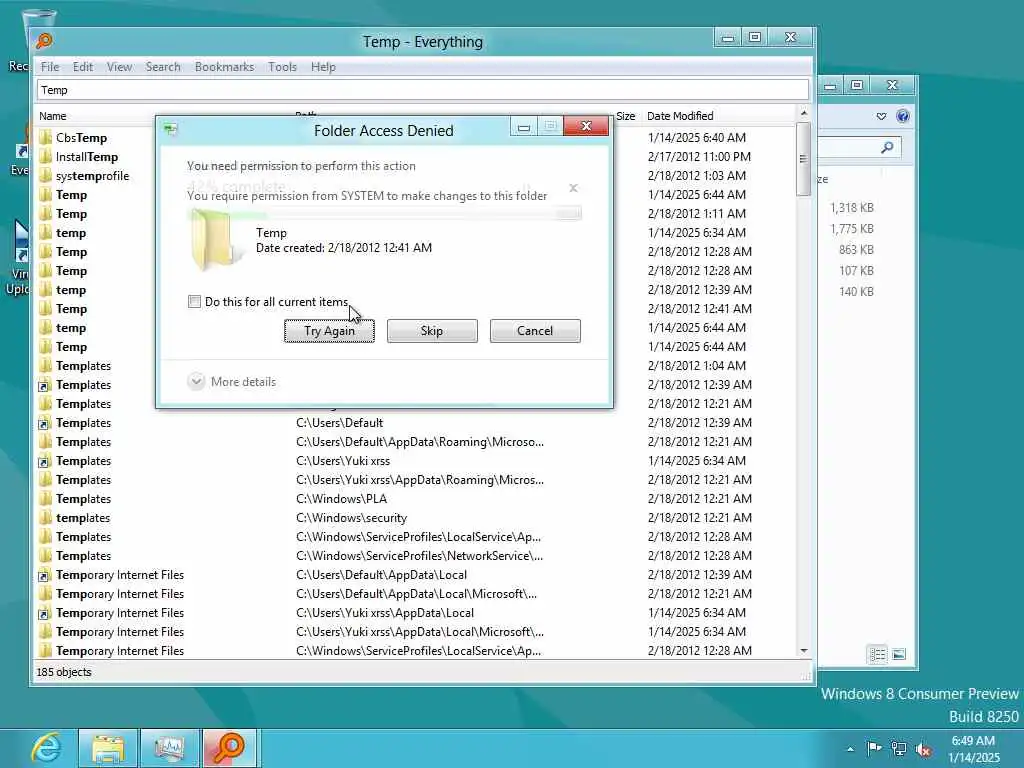Select templates folder icon at C:\Windows\security
Screen dimensions: 1024x768
coord(45,518)
